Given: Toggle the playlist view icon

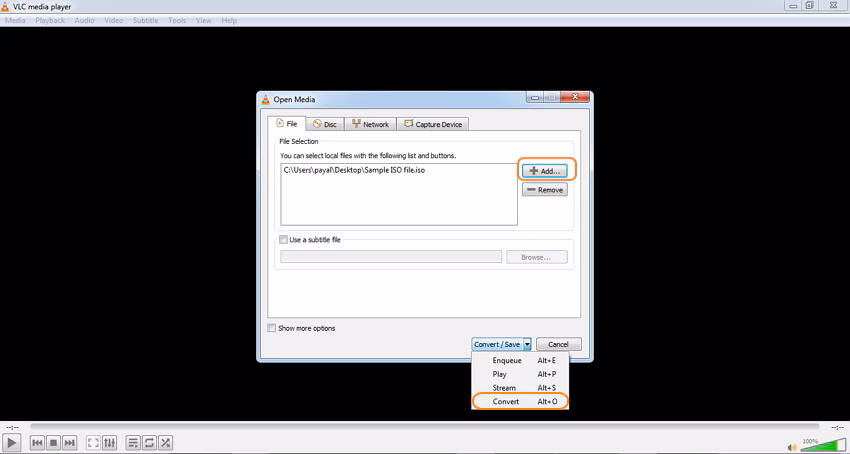Looking at the screenshot, I should click(133, 443).
